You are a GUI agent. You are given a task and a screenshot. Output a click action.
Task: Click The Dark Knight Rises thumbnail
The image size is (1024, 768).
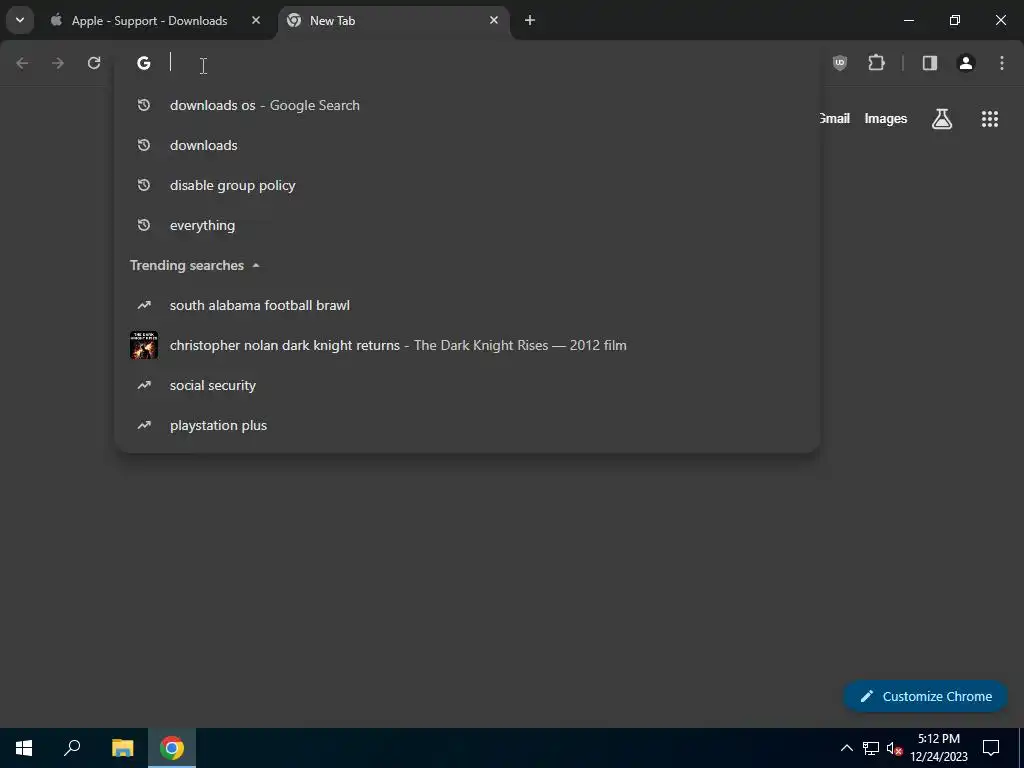(144, 345)
